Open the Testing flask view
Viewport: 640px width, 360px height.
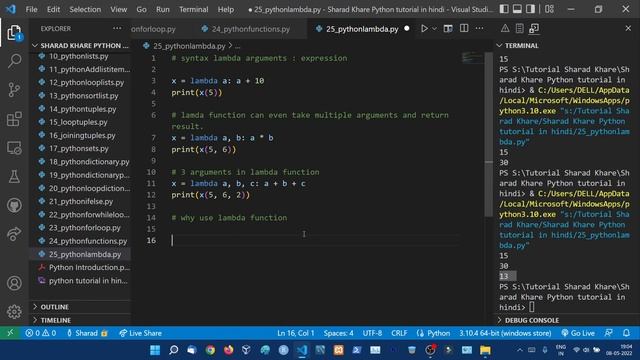(14, 177)
